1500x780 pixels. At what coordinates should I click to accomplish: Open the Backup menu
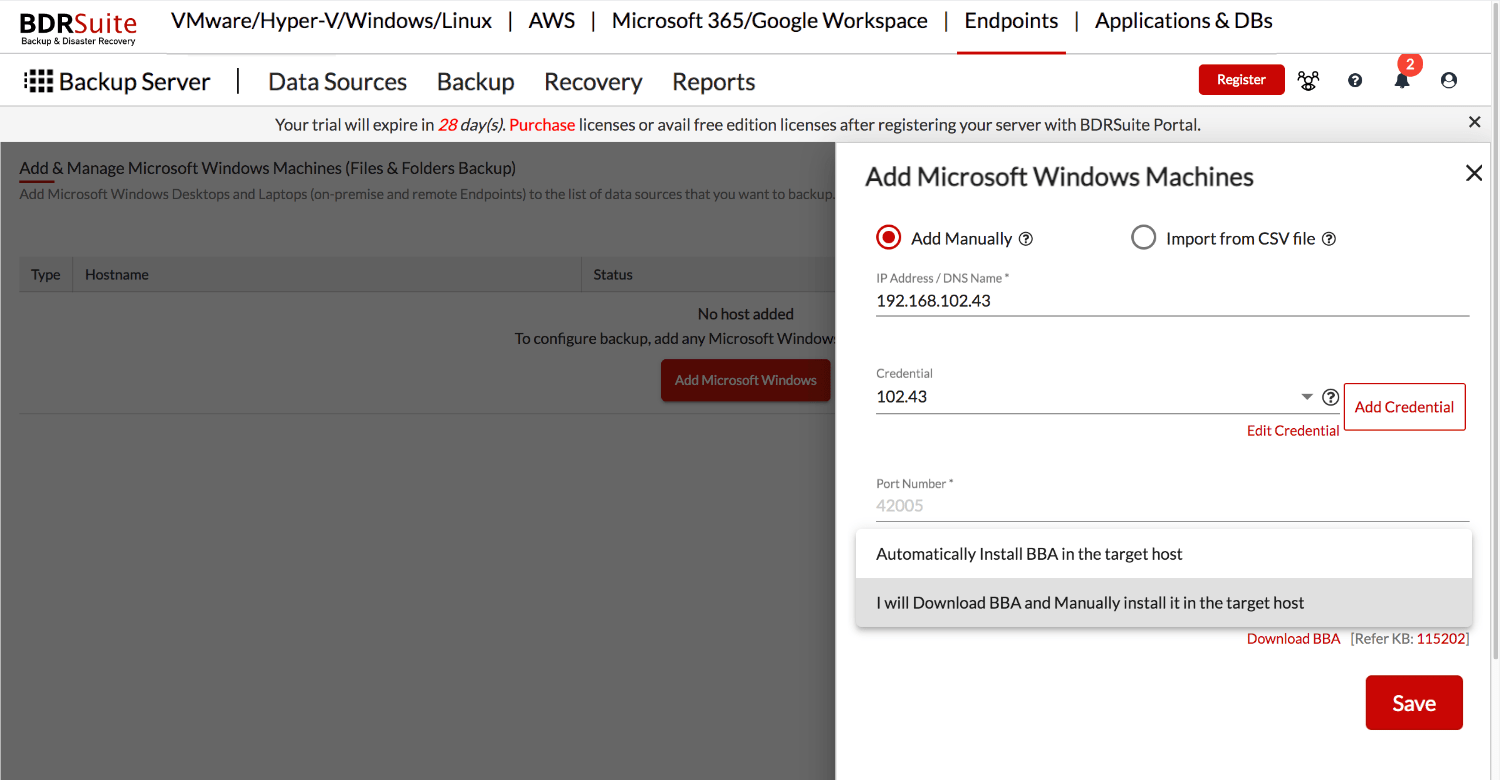pos(476,82)
